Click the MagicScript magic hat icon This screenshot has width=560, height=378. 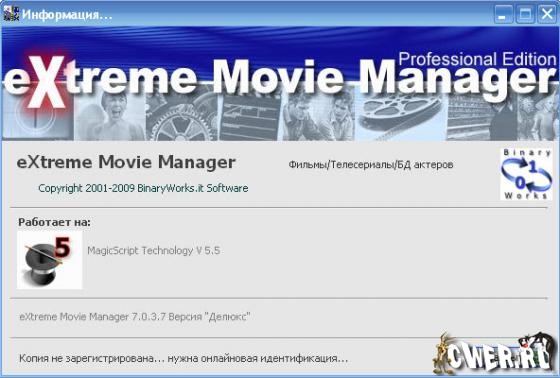[49, 260]
